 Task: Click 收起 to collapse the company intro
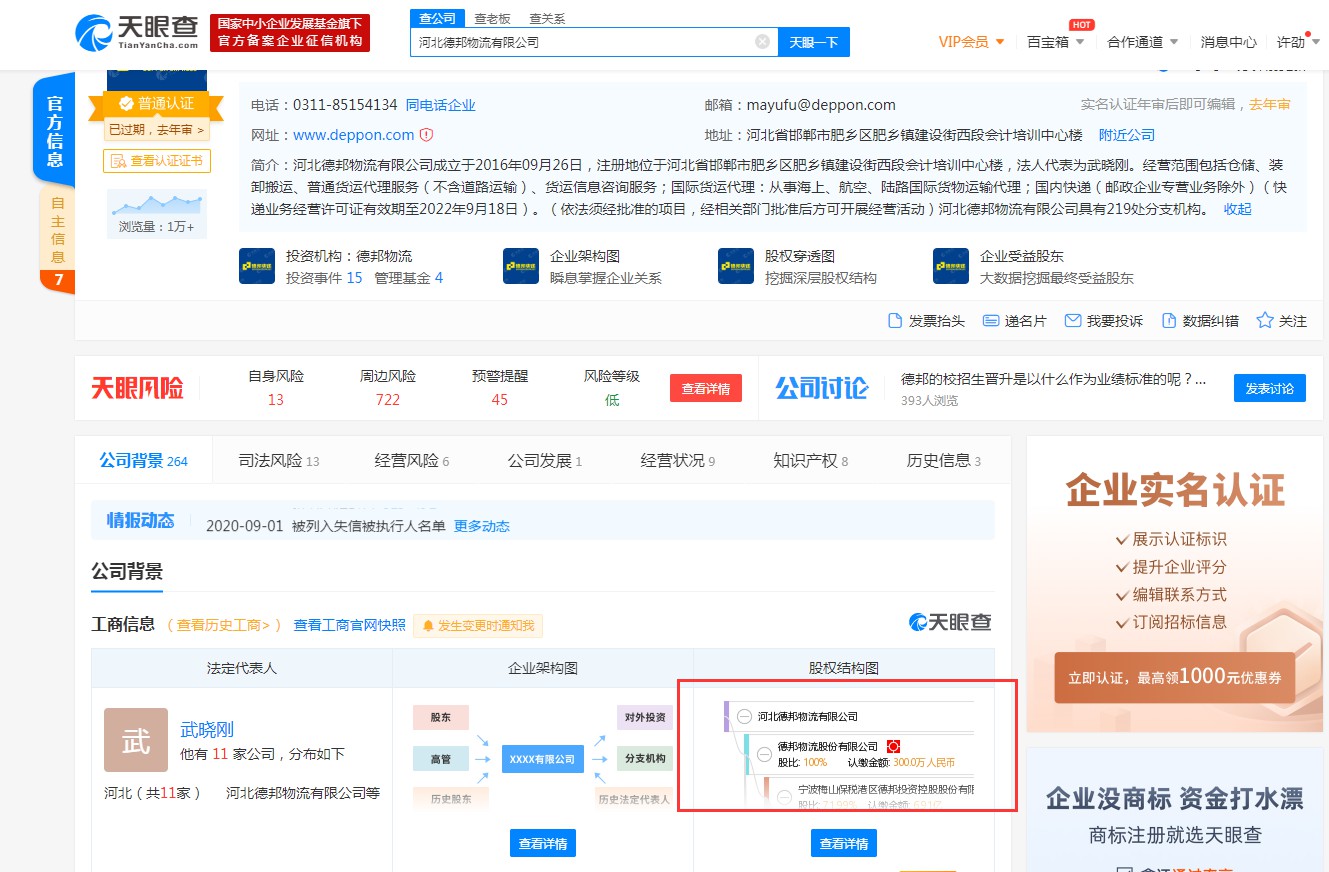point(1237,209)
